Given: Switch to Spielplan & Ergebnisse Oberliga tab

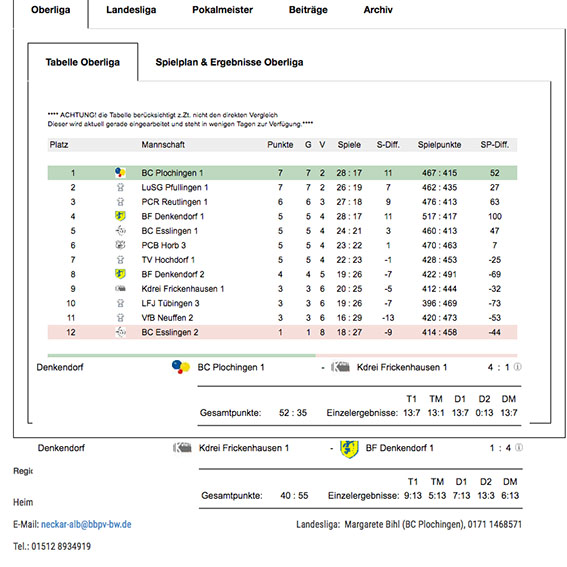Looking at the screenshot, I should click(x=229, y=62).
